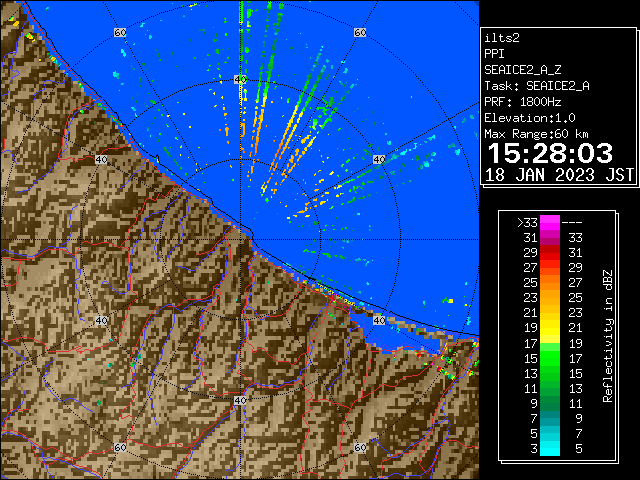Viewport: 640px width, 480px height.
Task: Pick the cyan 3–5 dBZ legend swatch
Action: pos(550,448)
